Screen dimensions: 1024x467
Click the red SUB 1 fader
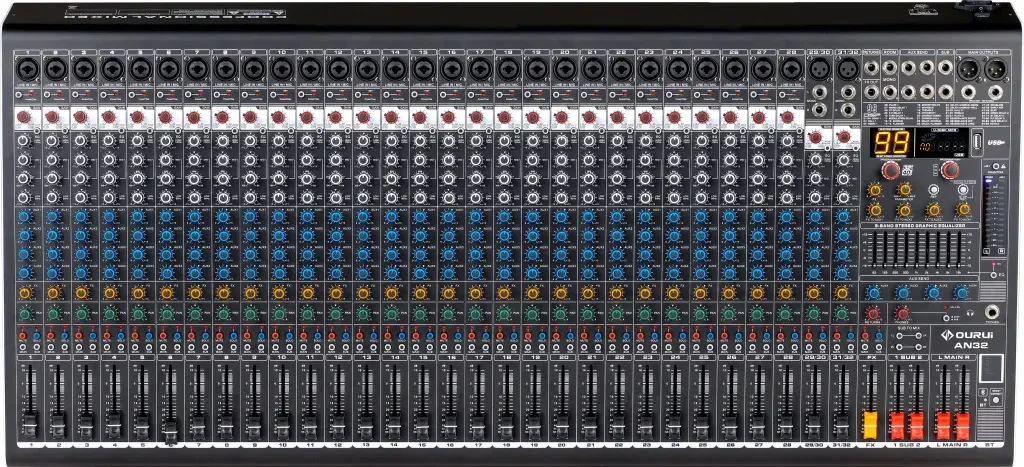898,425
